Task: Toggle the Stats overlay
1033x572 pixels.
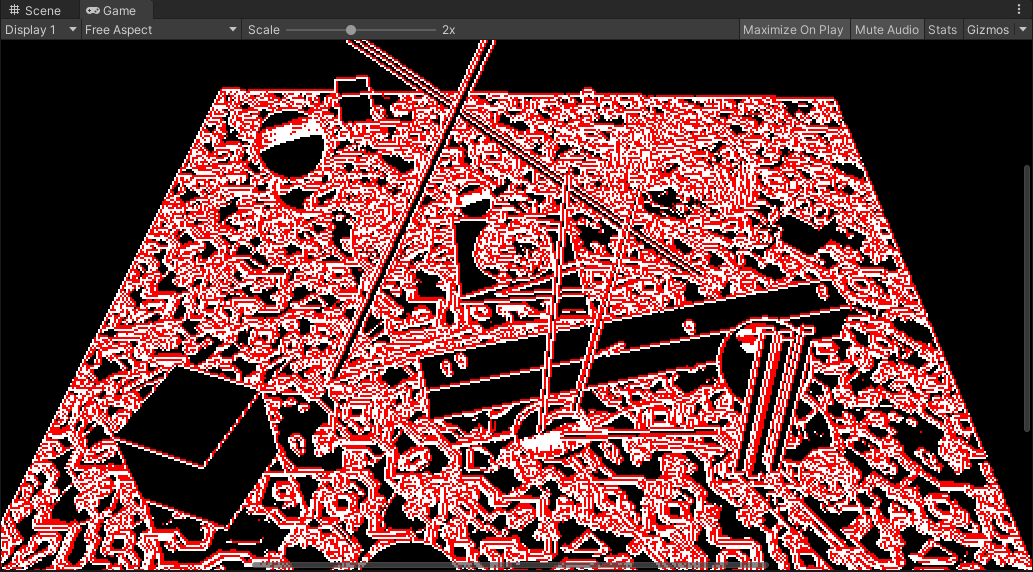Action: (942, 30)
